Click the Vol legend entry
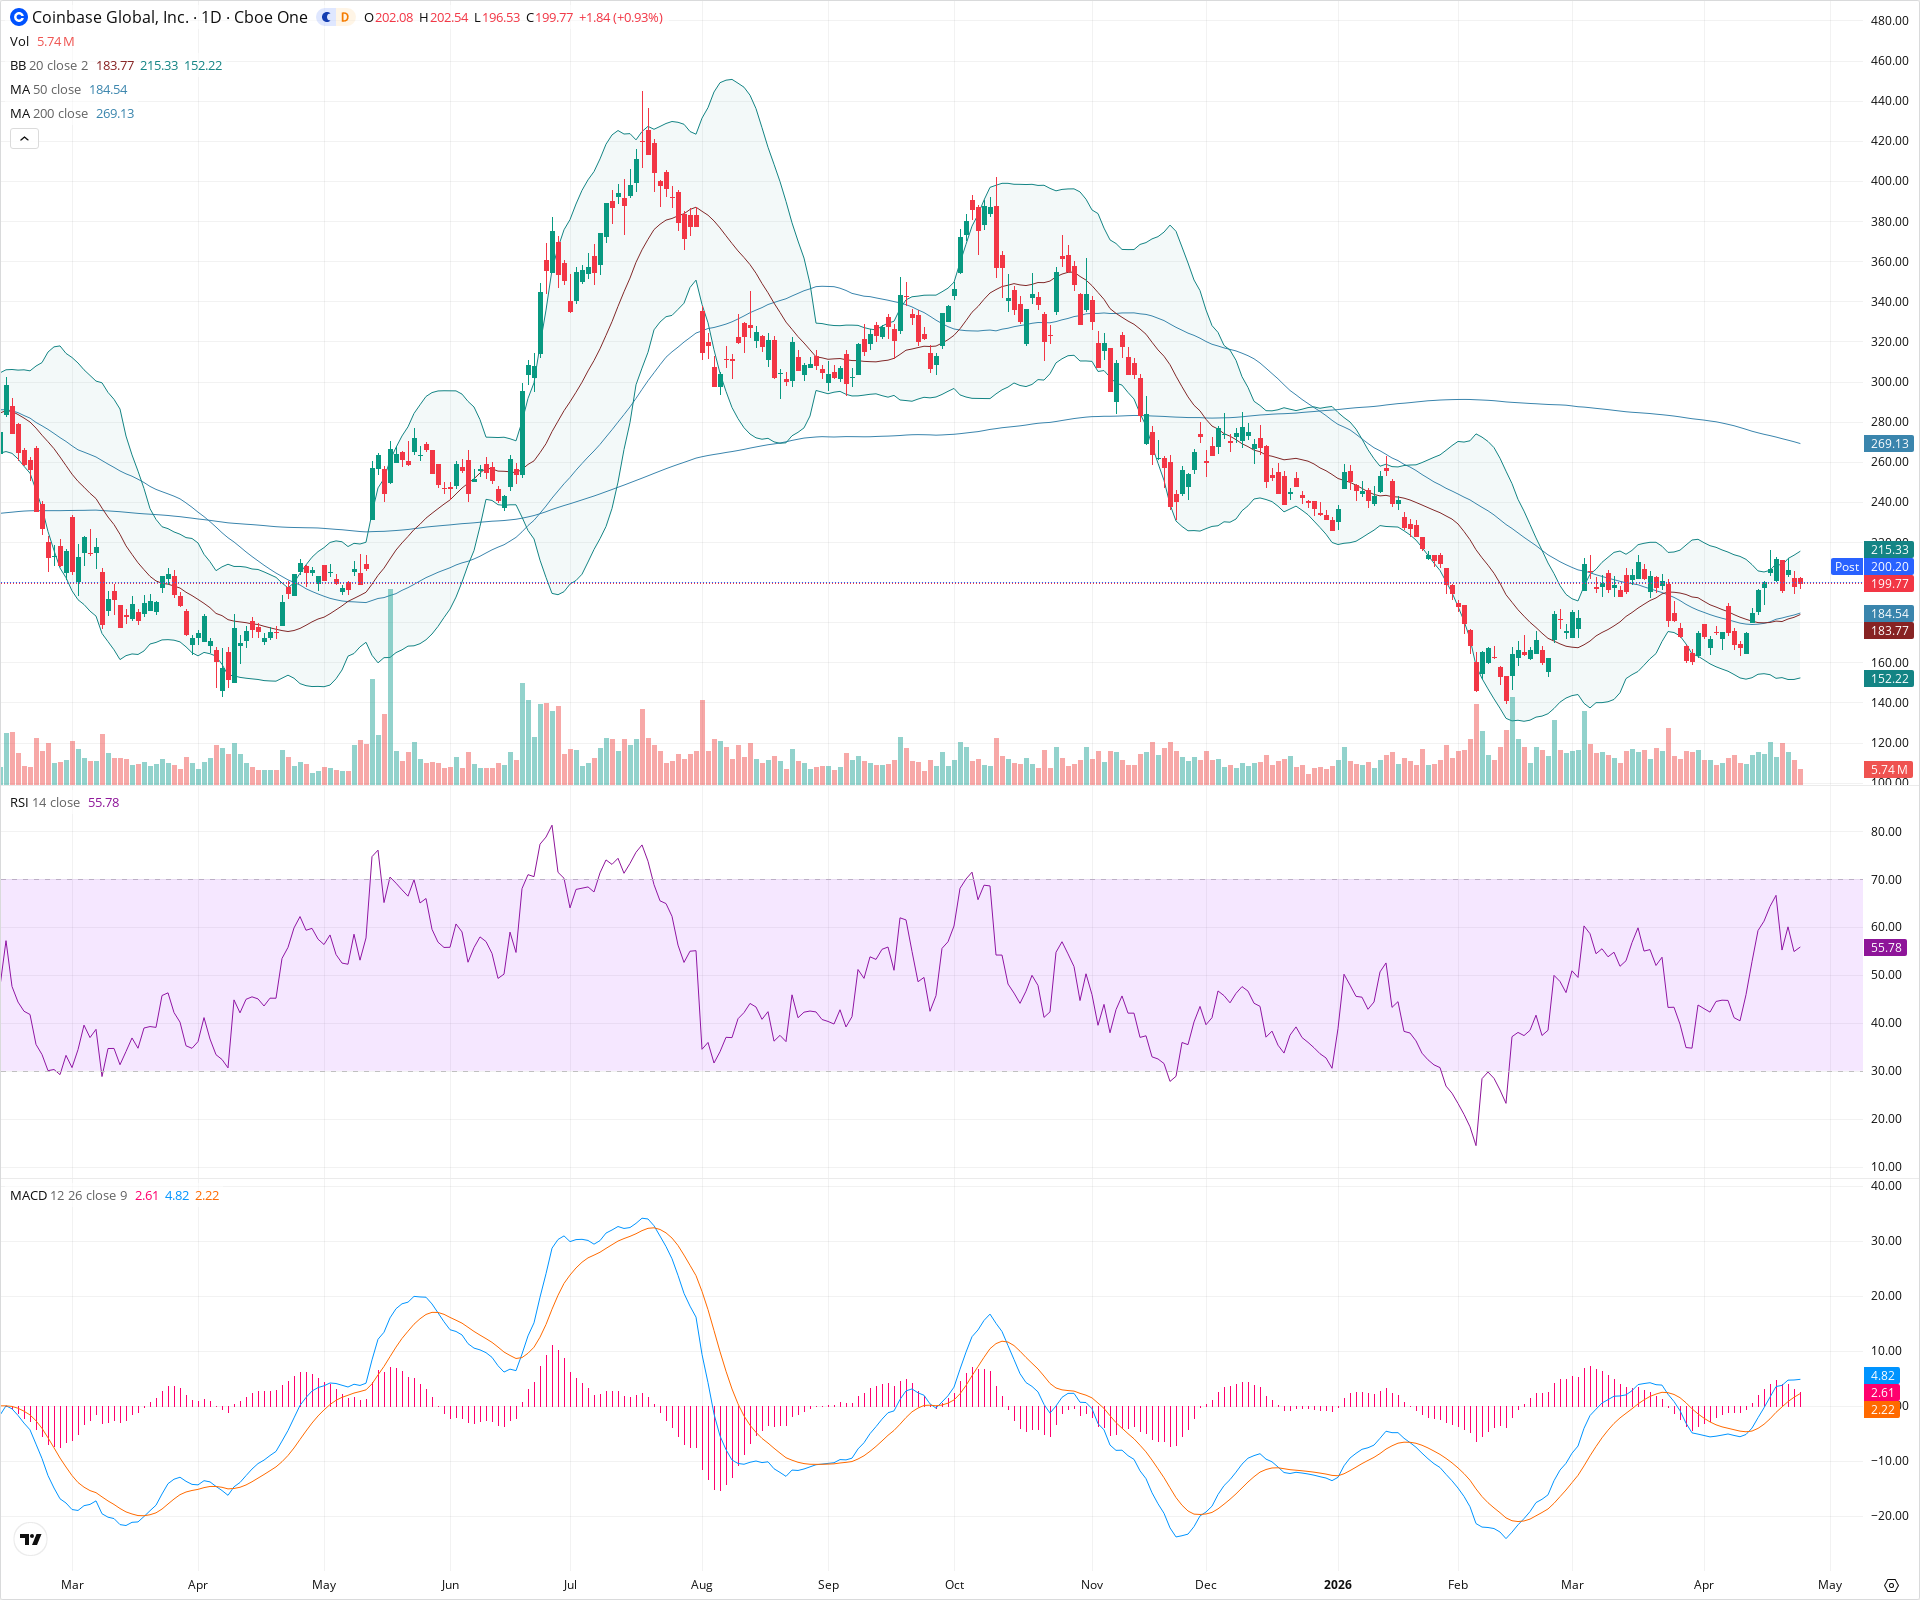This screenshot has width=1920, height=1600. [20, 42]
